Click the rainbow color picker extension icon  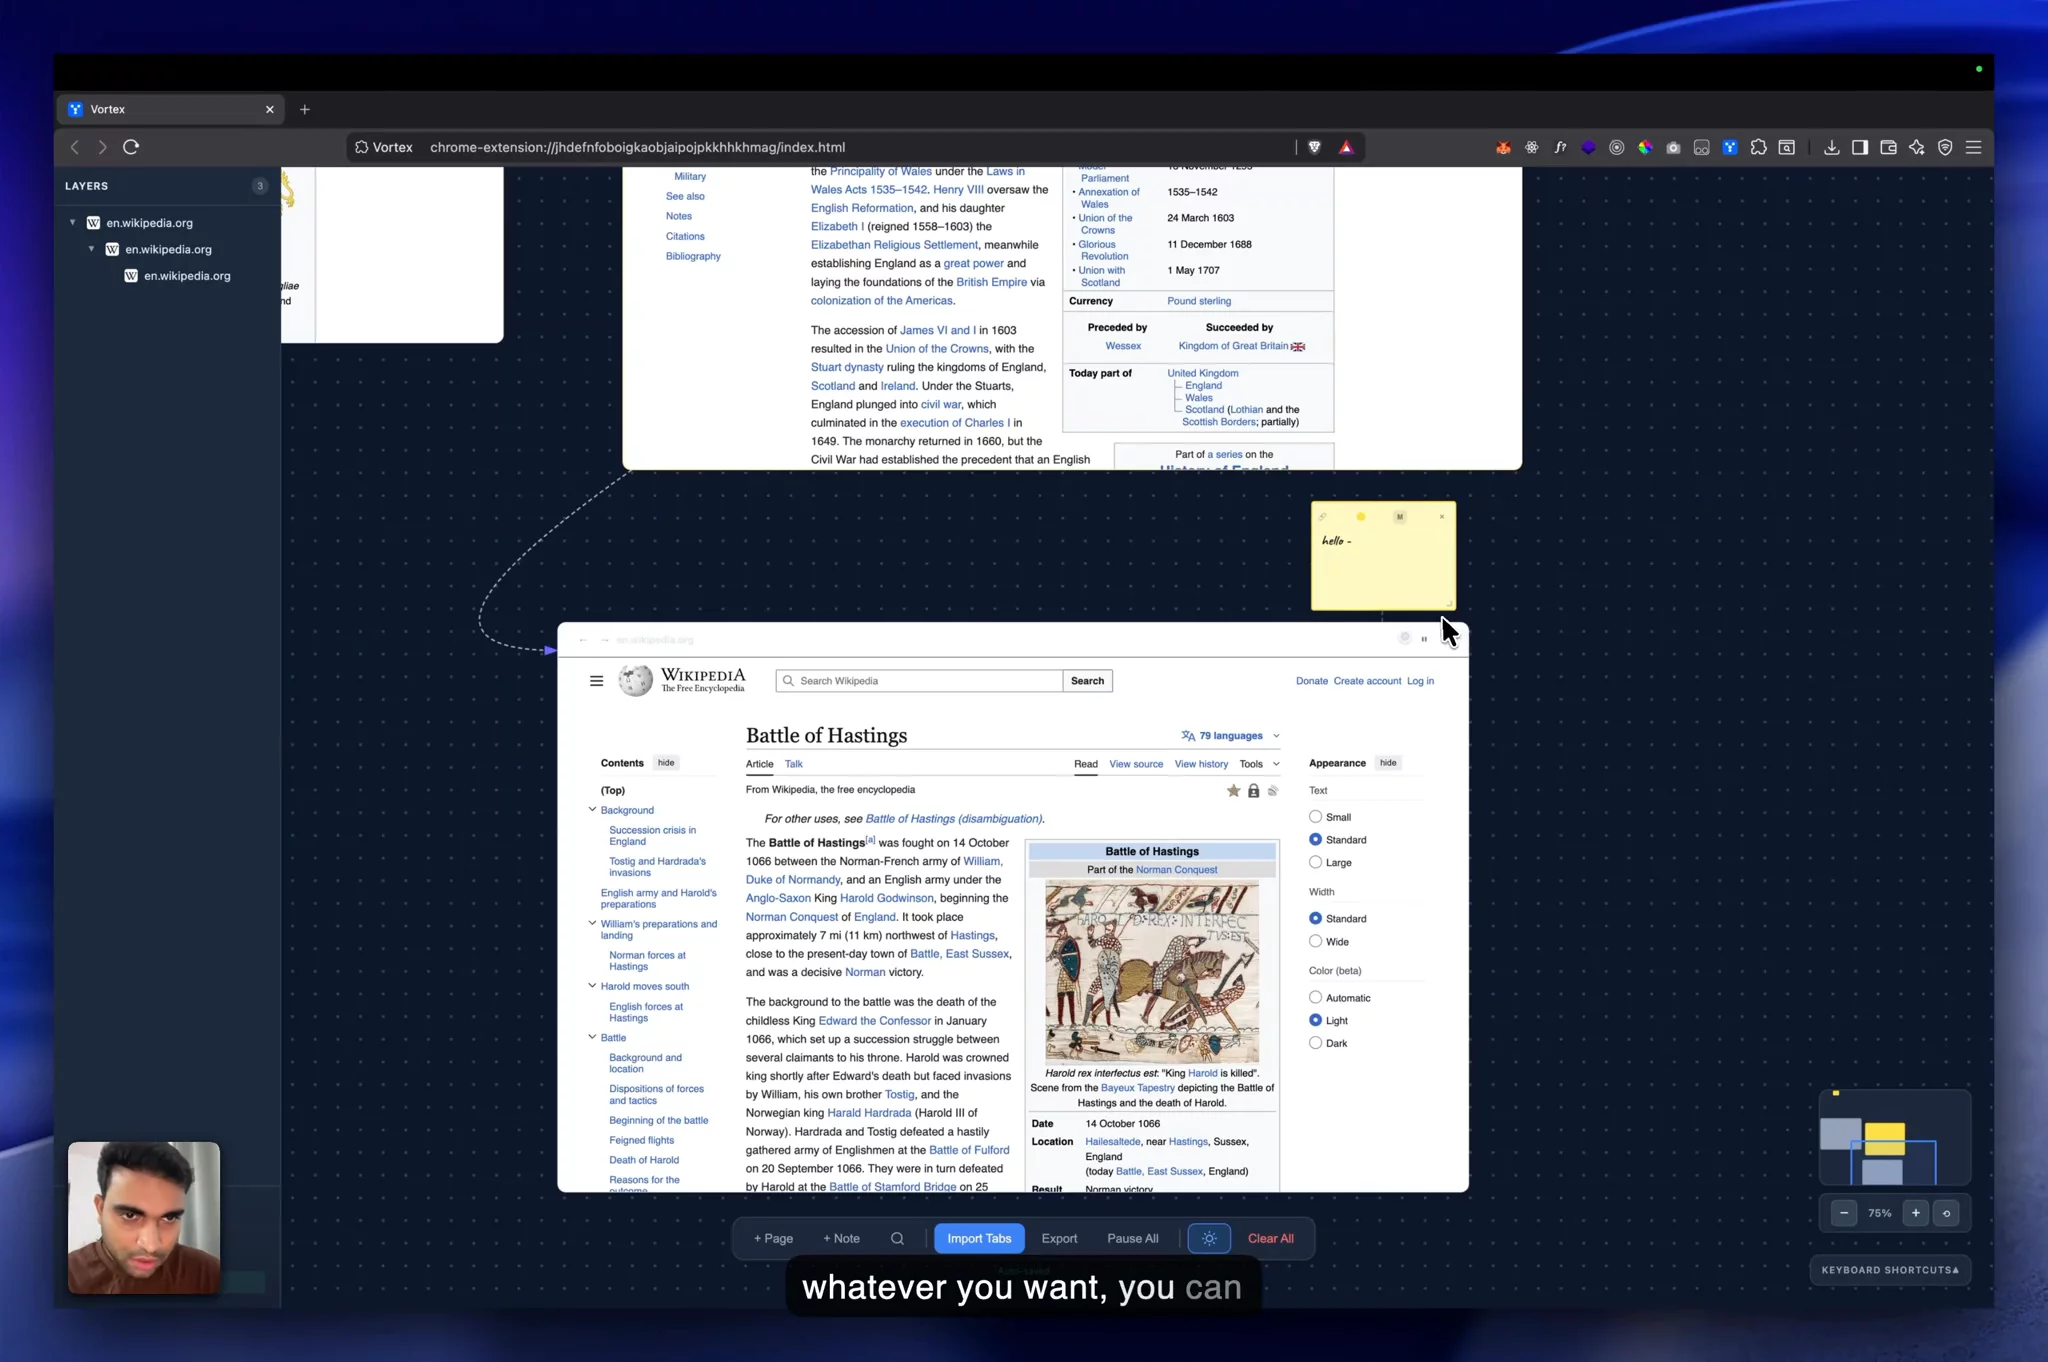pyautogui.click(x=1645, y=147)
